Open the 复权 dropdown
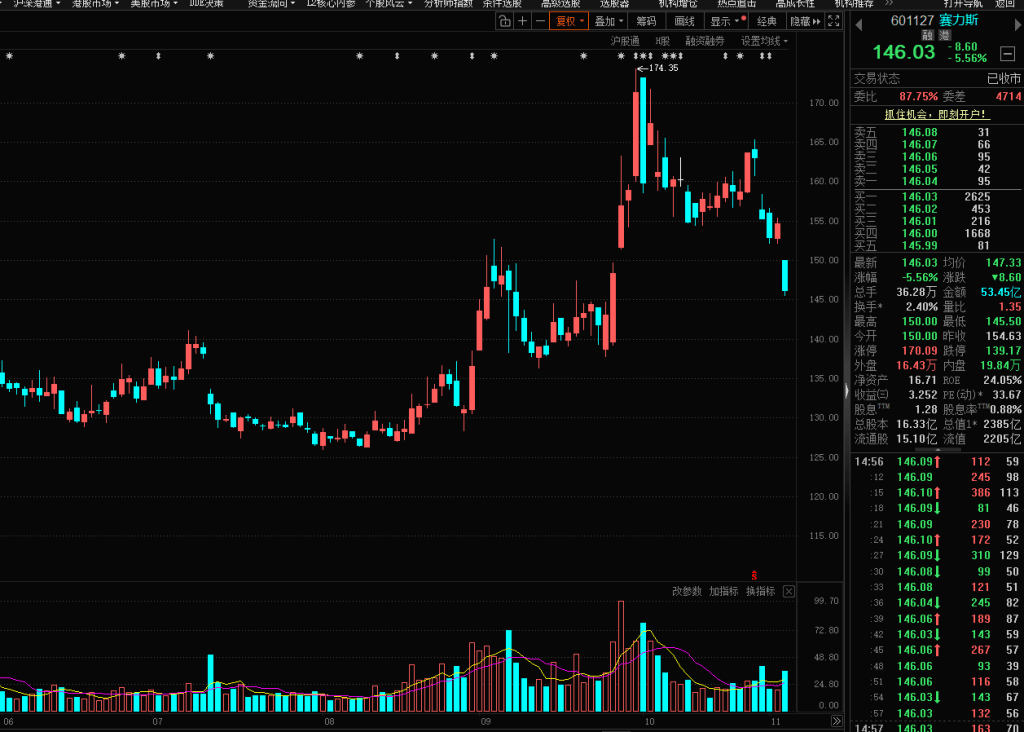 pos(569,21)
